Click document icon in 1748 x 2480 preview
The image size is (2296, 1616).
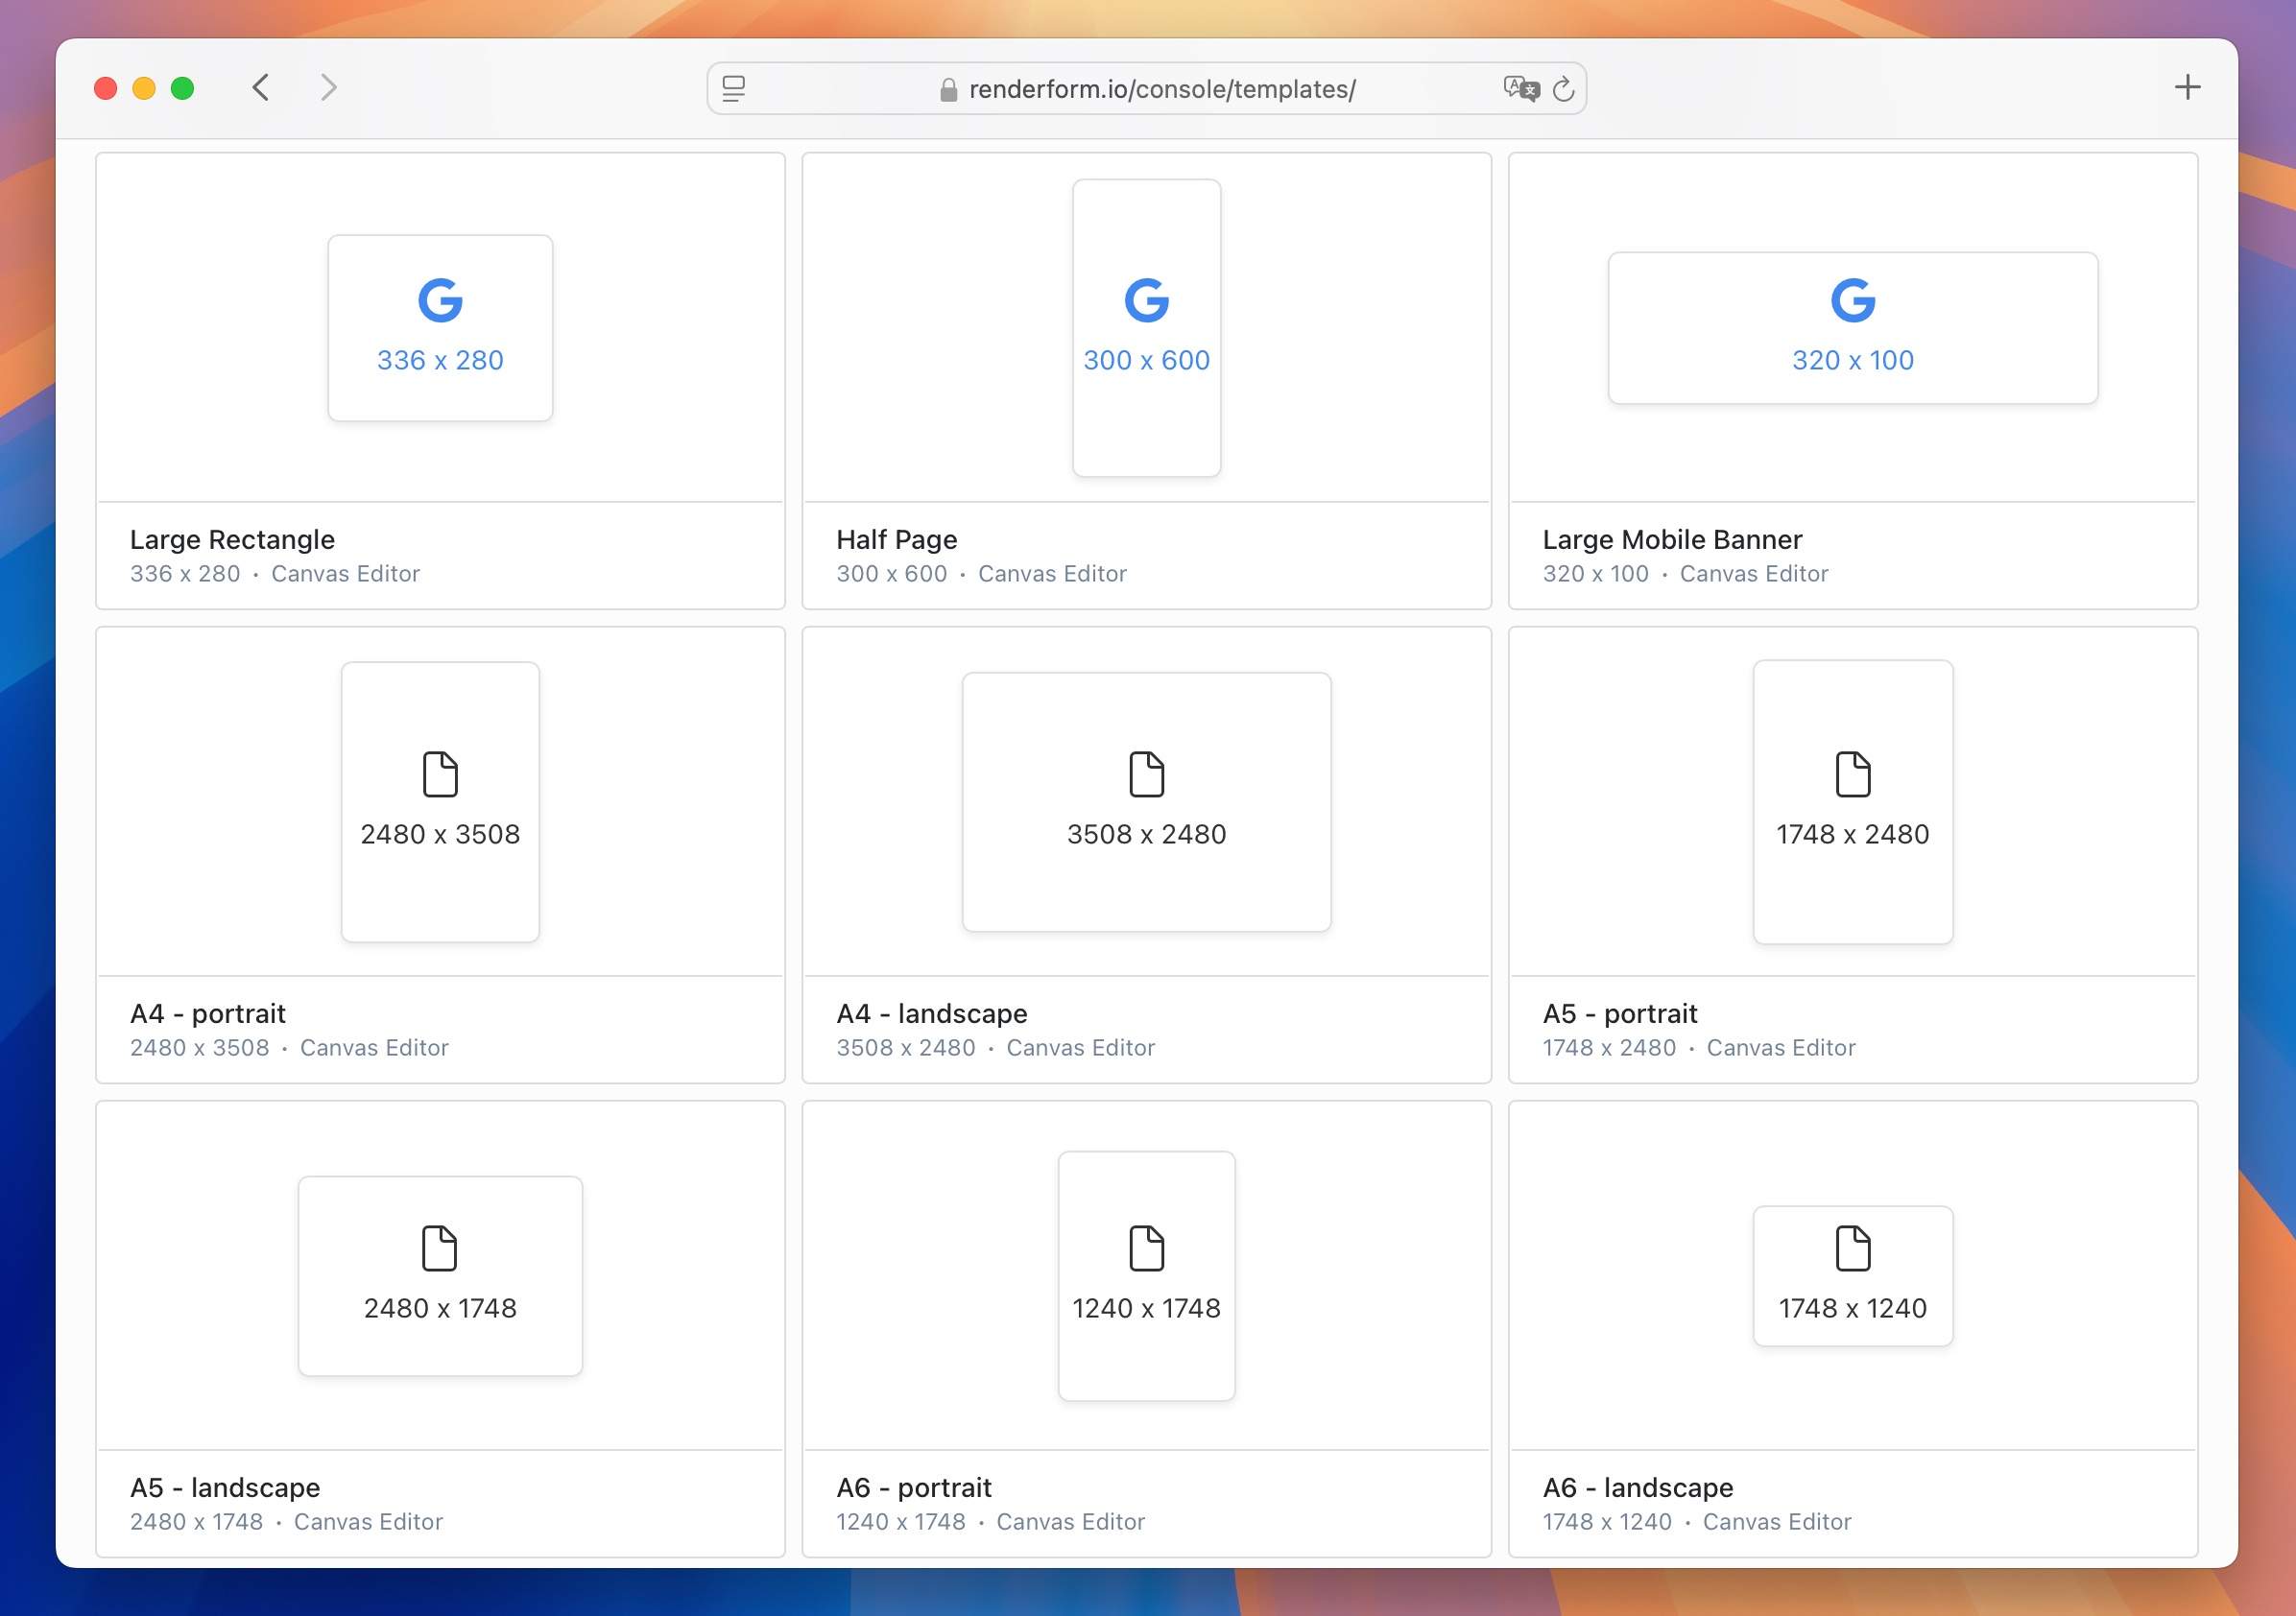point(1852,774)
